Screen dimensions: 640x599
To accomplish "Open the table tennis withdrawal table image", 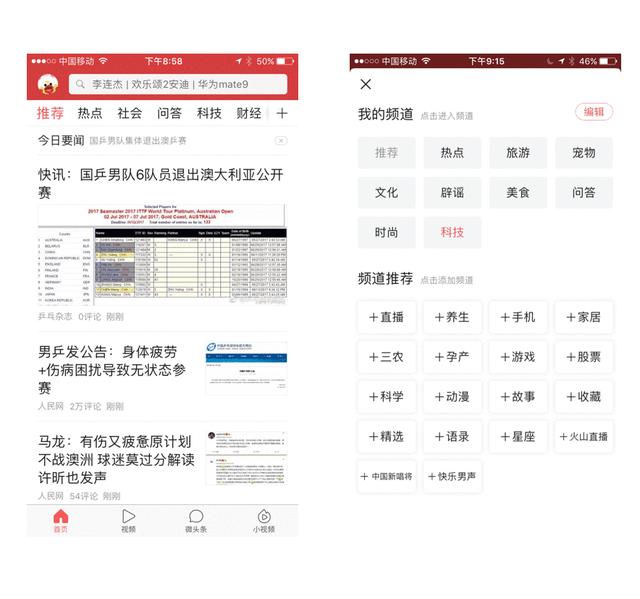I will point(162,254).
